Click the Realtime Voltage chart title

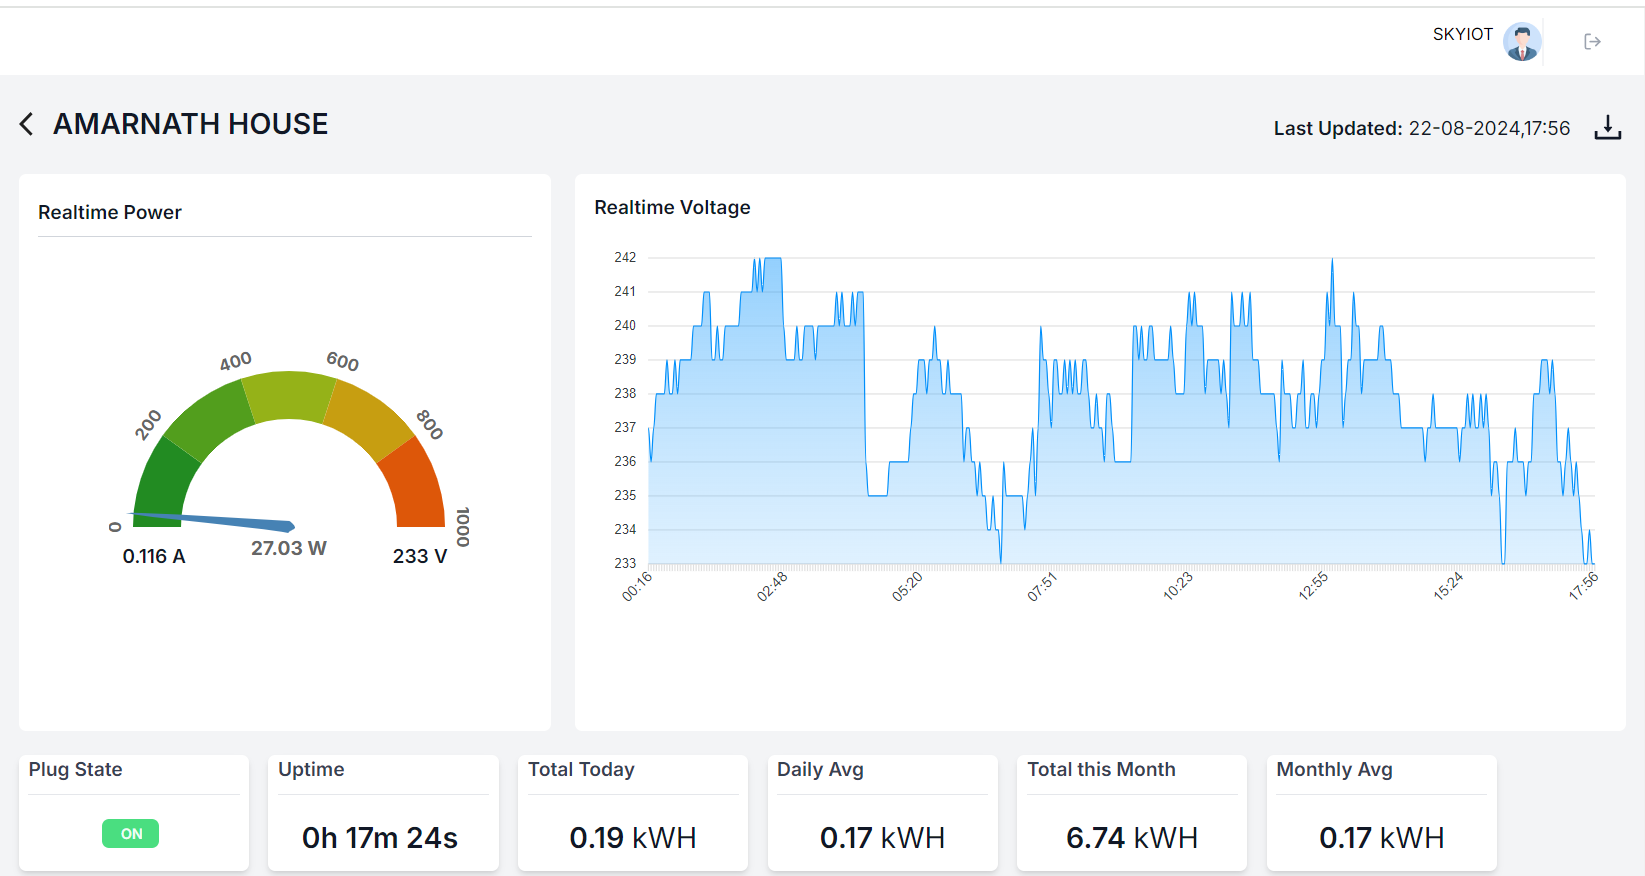[672, 207]
